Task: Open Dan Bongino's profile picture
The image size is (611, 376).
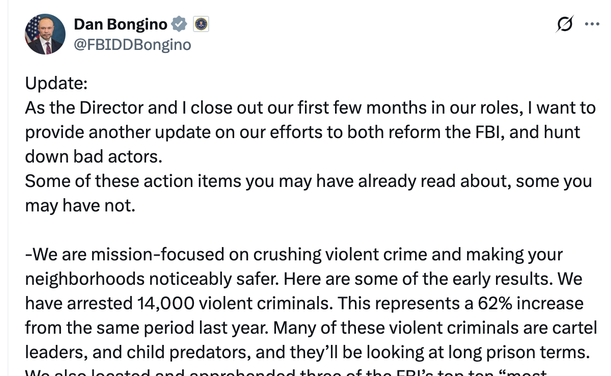Action: coord(45,34)
